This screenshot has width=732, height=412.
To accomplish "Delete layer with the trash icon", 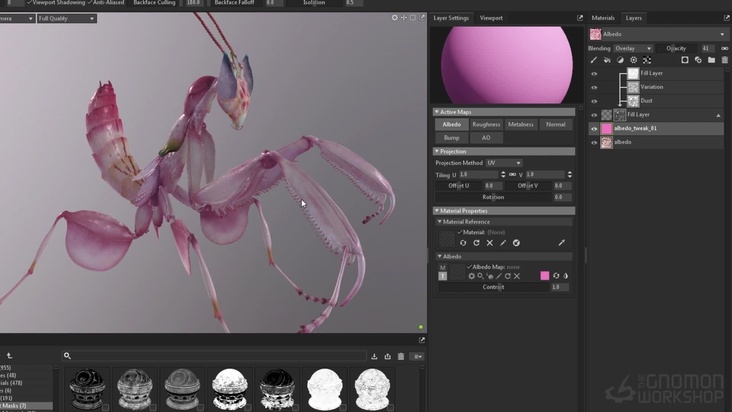I will 724,60.
